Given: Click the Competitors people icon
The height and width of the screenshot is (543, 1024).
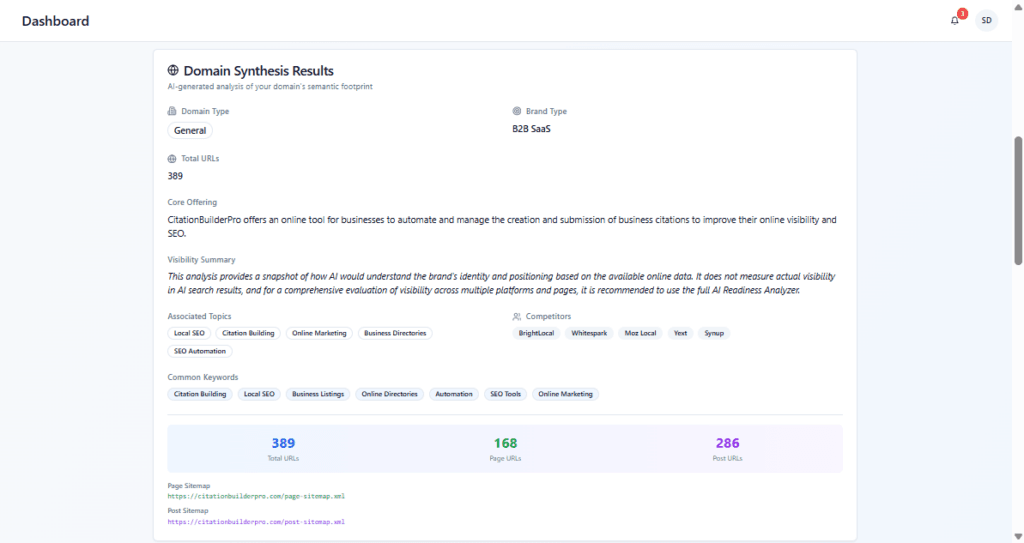Looking at the screenshot, I should click(x=517, y=317).
